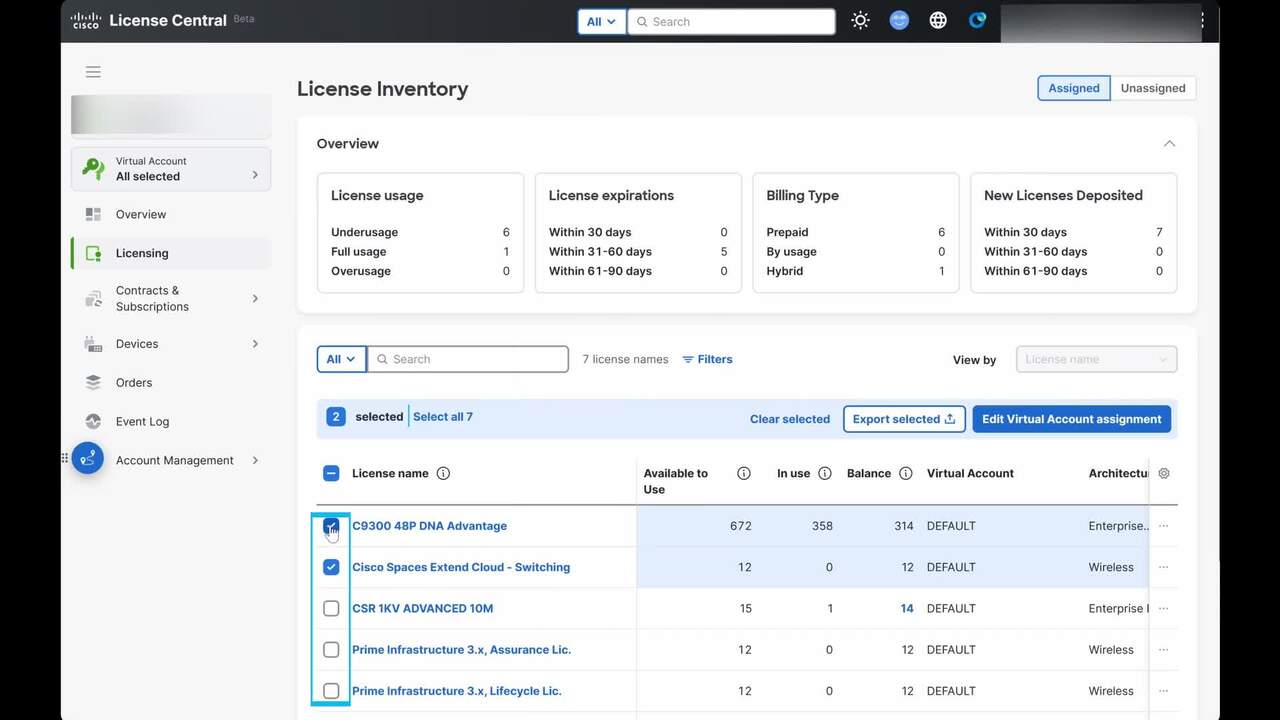The height and width of the screenshot is (720, 1280).
Task: Check the CSR 1KV ADVANCED 10M checkbox
Action: tap(331, 608)
